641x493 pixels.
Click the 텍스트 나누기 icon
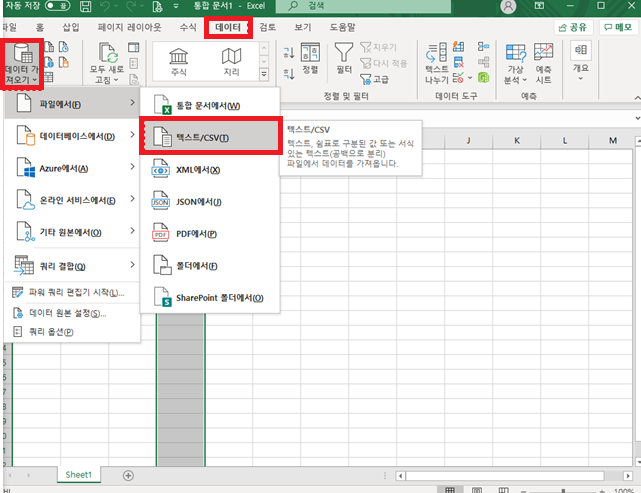pos(436,53)
